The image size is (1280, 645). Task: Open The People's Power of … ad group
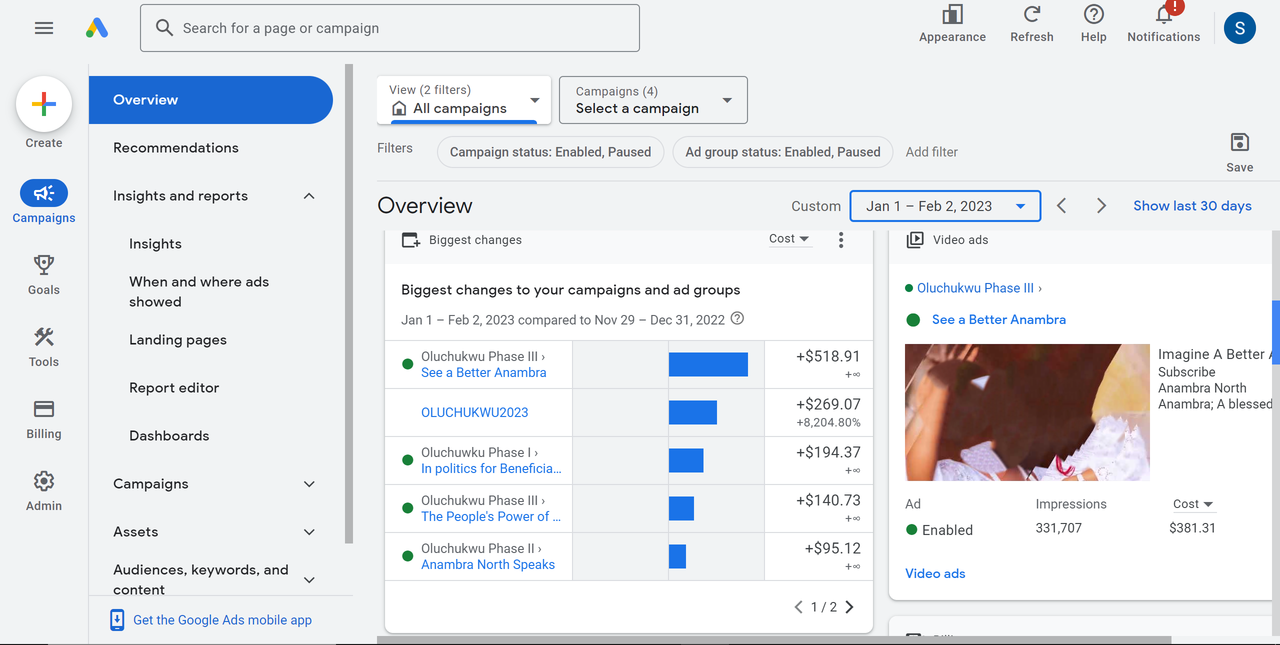491,517
